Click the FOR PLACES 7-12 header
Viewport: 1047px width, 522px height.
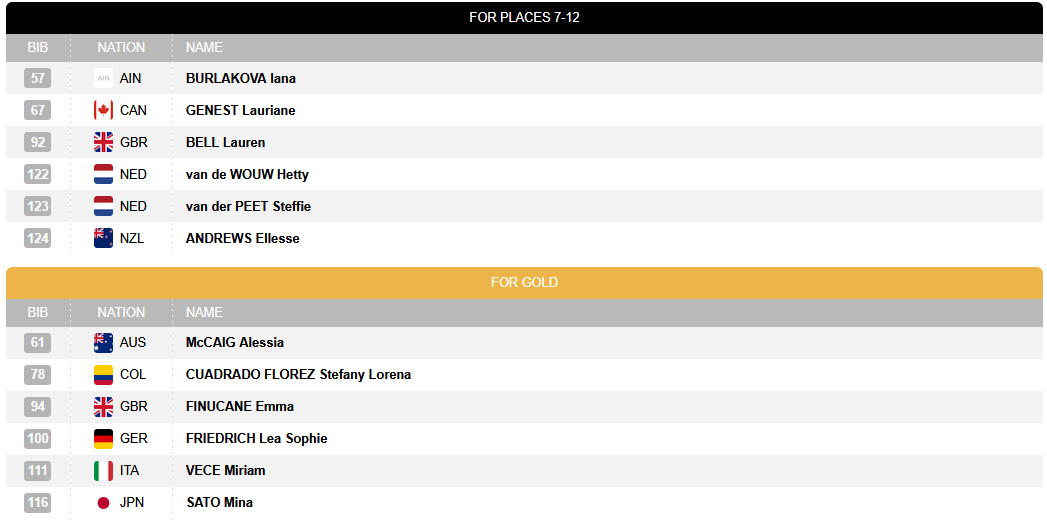[524, 17]
